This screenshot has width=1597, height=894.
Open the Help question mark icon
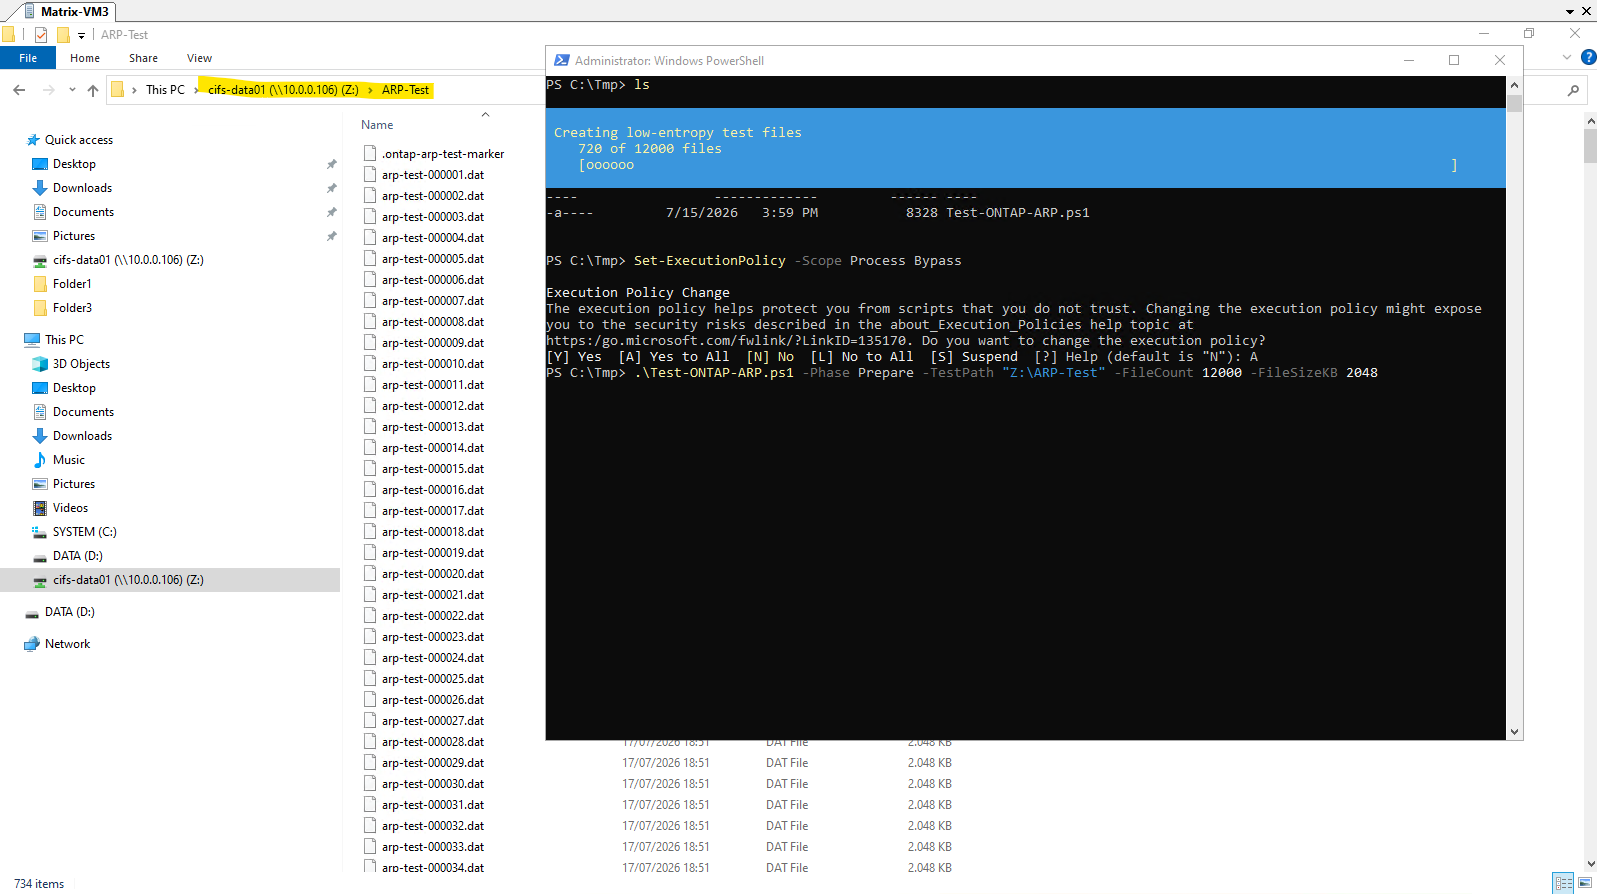[x=1588, y=58]
